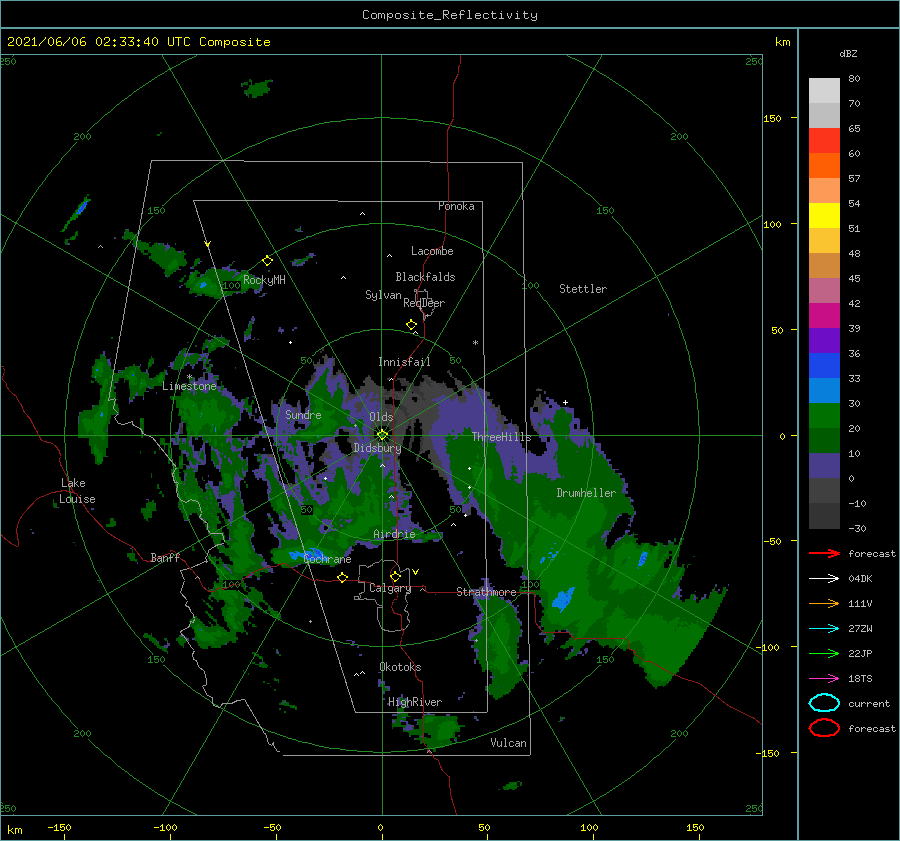Screen dimensions: 900x841
Task: Click the blue reflectivity core southeast of Drumheller
Action: click(x=563, y=599)
